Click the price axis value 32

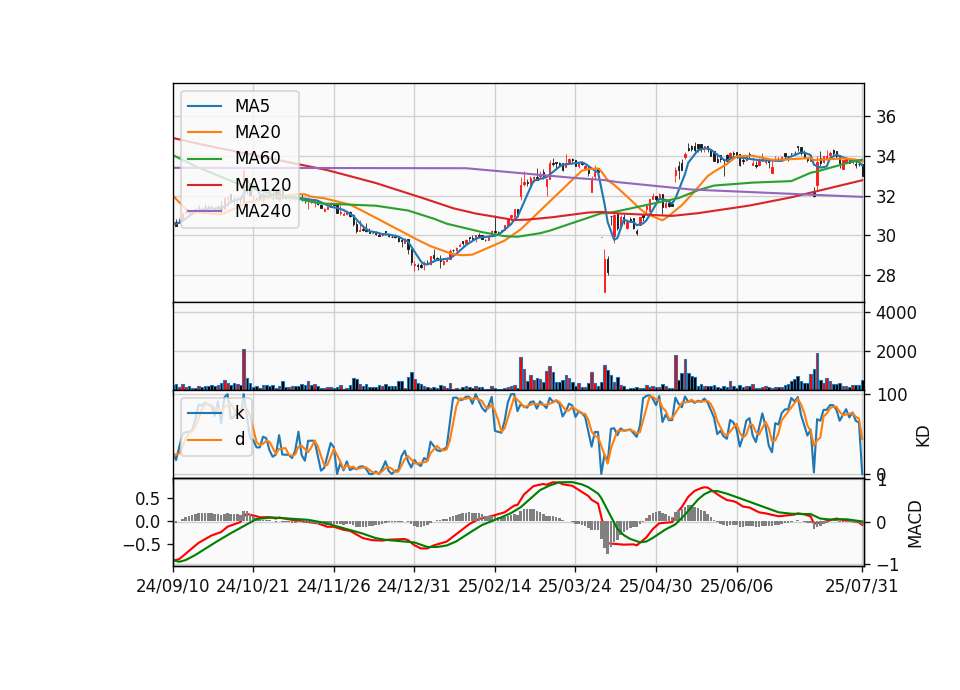(x=885, y=197)
